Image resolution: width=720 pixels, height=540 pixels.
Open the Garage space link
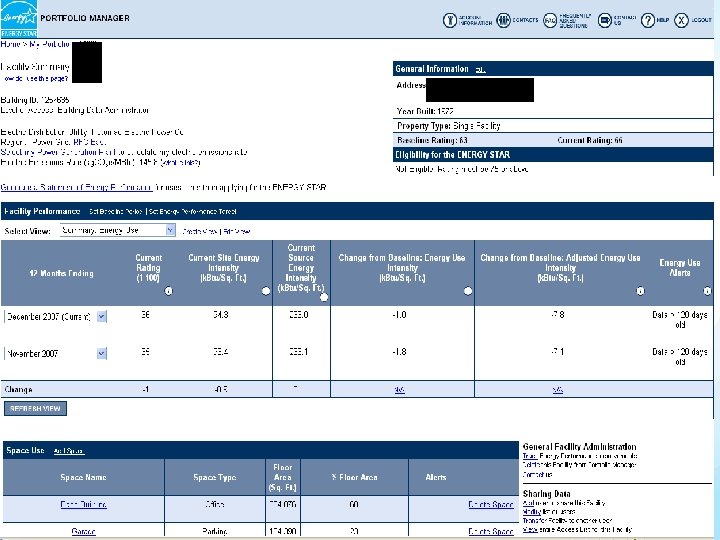tap(84, 531)
